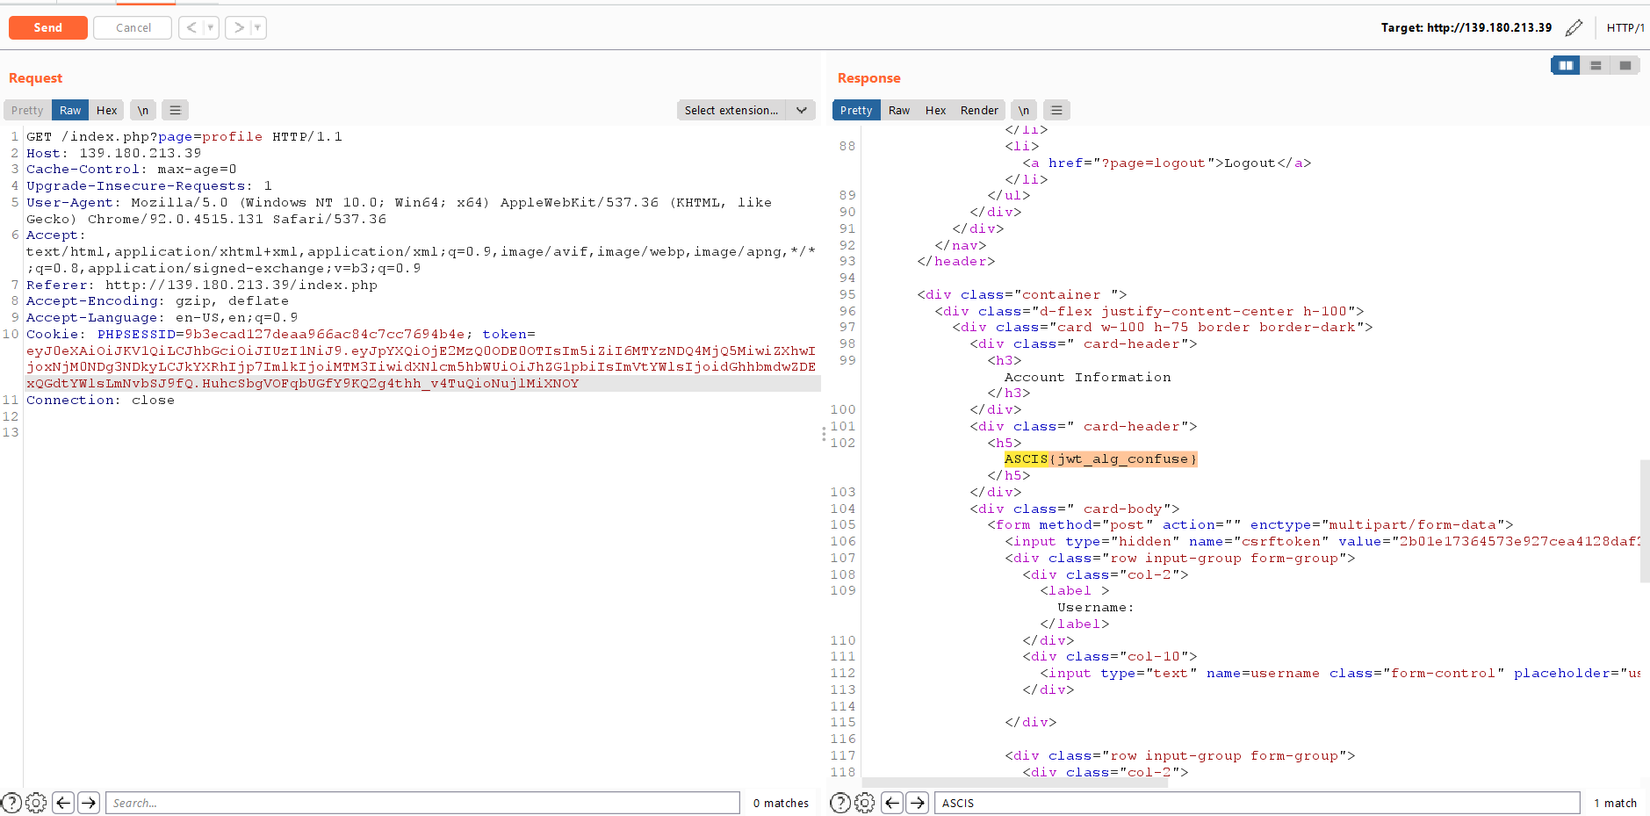Image resolution: width=1650 pixels, height=816 pixels.
Task: Open search help for the Request panel
Action: coord(12,803)
